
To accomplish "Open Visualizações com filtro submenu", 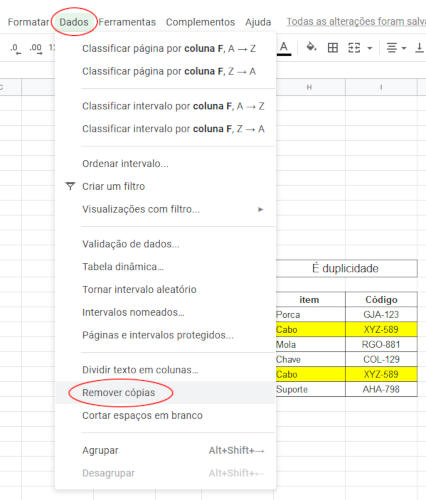I will click(x=166, y=209).
